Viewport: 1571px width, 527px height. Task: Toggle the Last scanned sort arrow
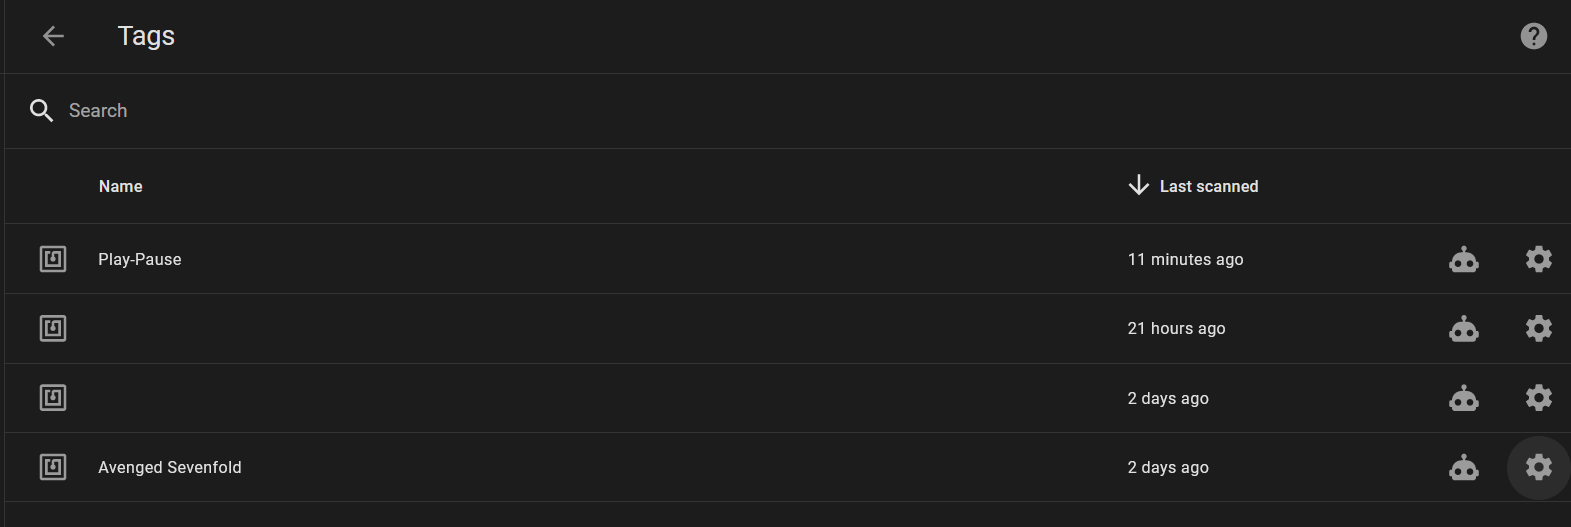click(1138, 185)
